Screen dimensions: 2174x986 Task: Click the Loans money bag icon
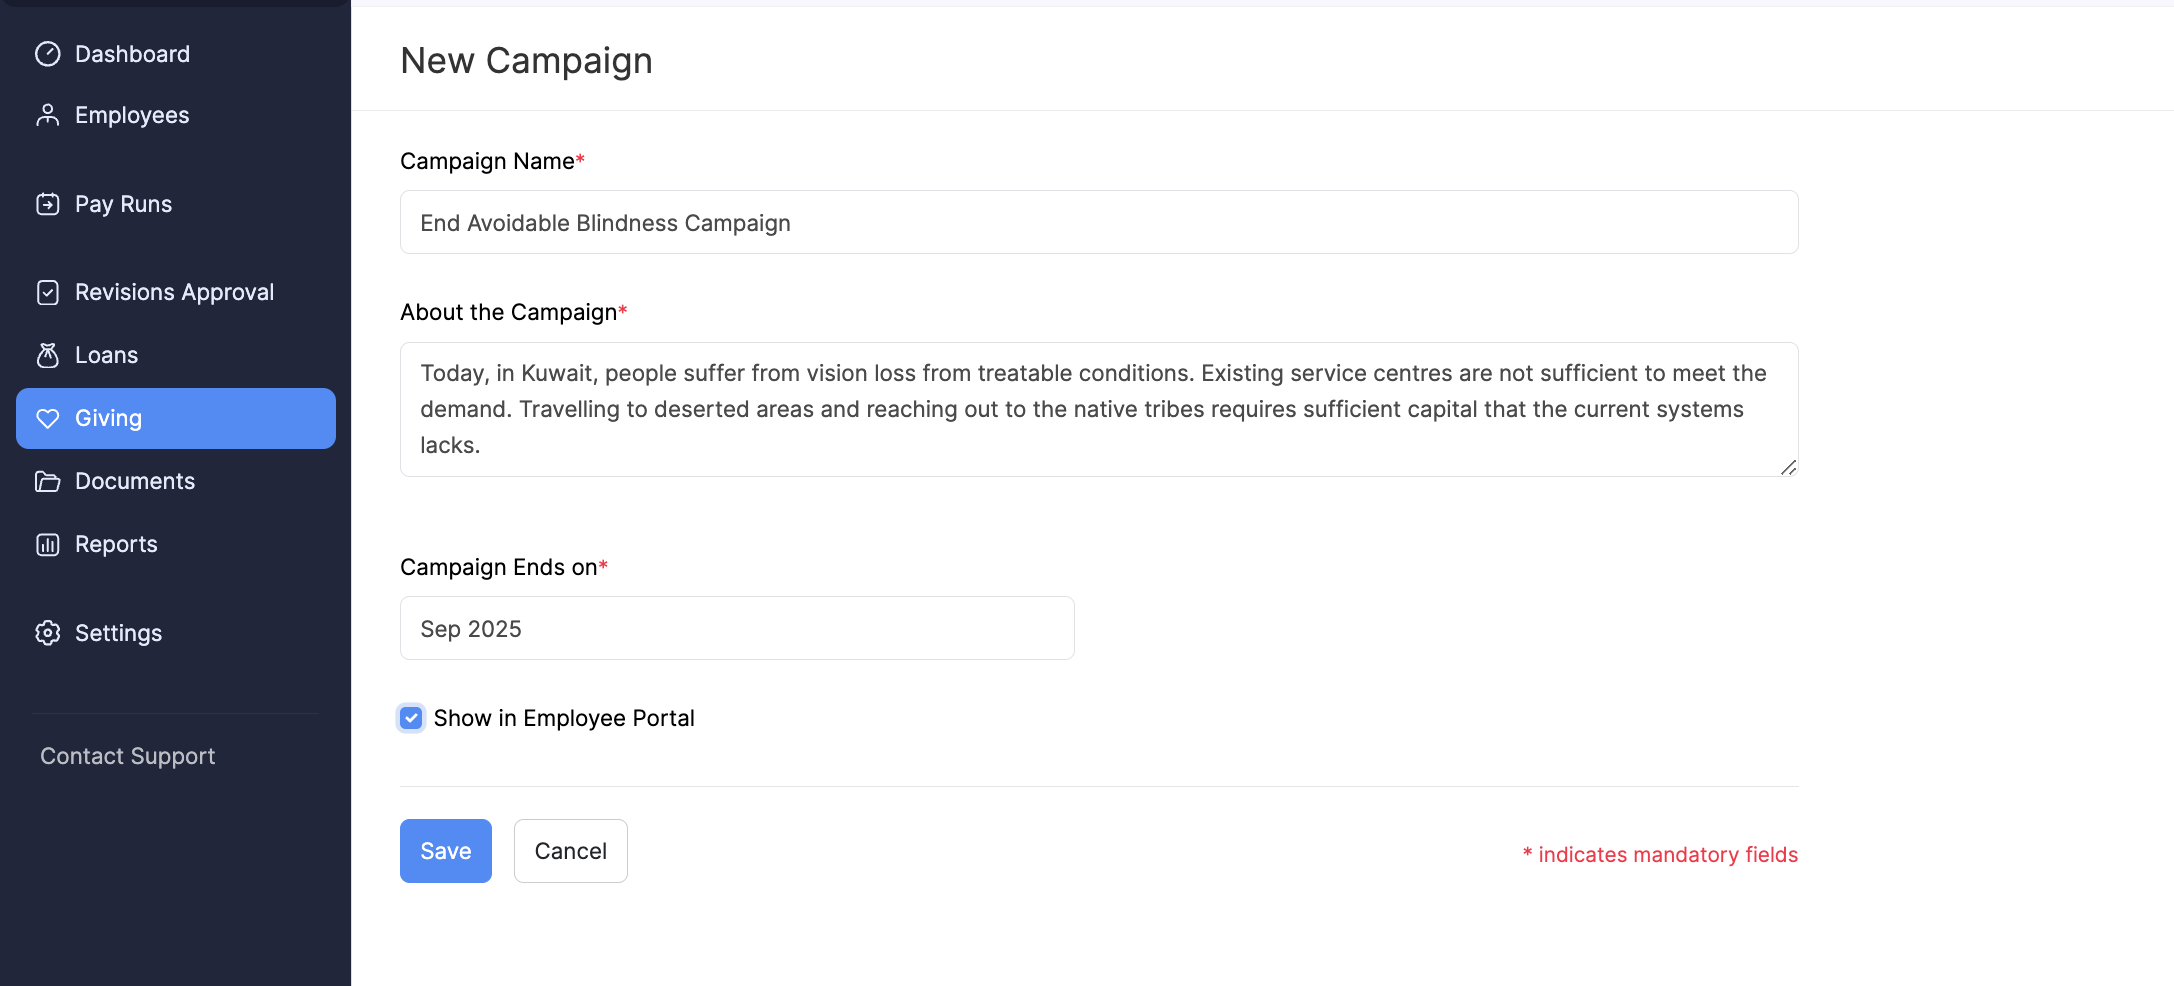48,355
